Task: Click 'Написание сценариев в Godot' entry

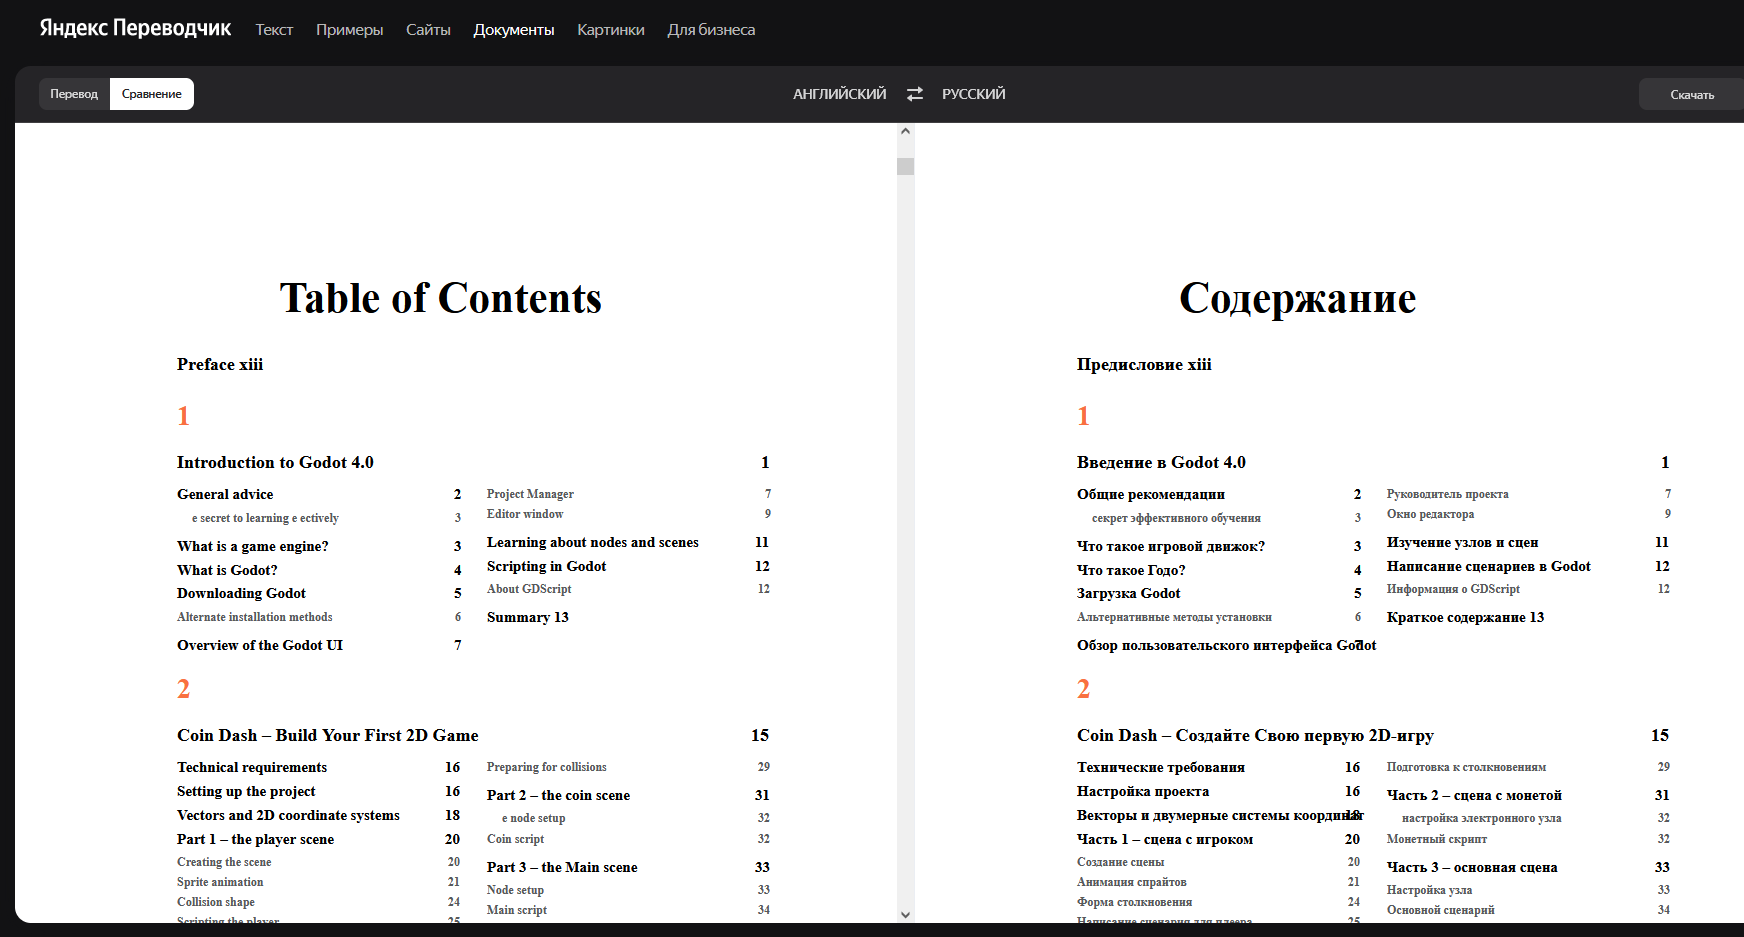Action: [x=1489, y=566]
